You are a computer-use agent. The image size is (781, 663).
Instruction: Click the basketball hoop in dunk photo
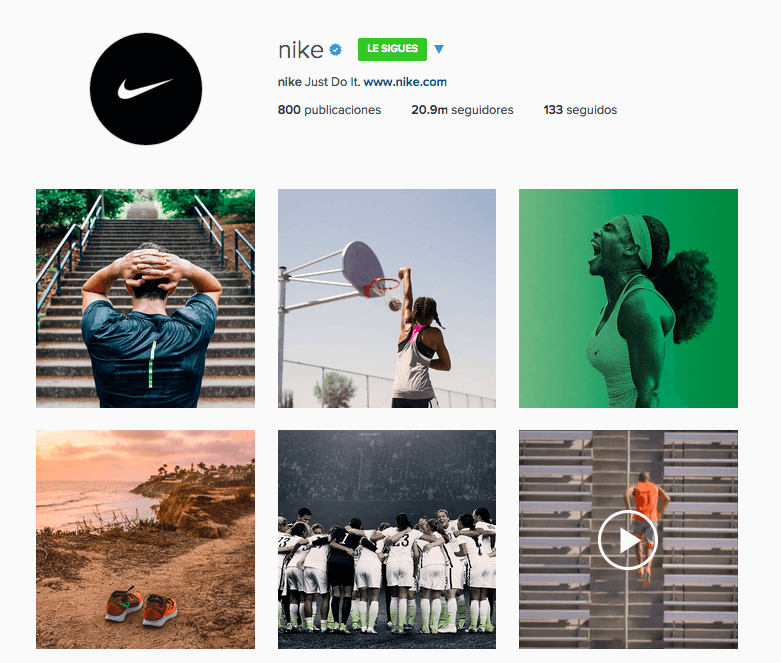(382, 287)
